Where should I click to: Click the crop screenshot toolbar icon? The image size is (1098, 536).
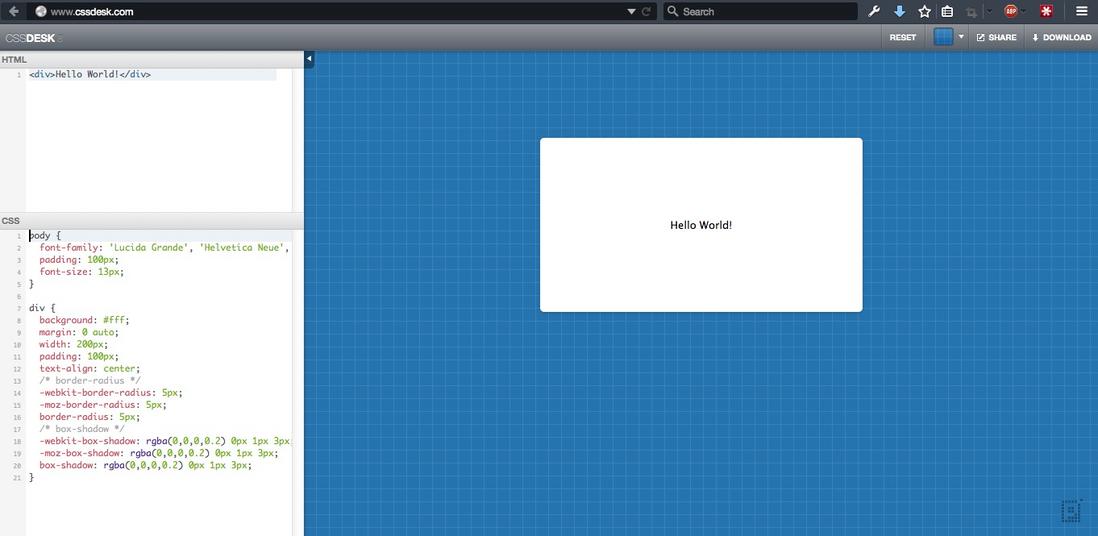tap(971, 11)
